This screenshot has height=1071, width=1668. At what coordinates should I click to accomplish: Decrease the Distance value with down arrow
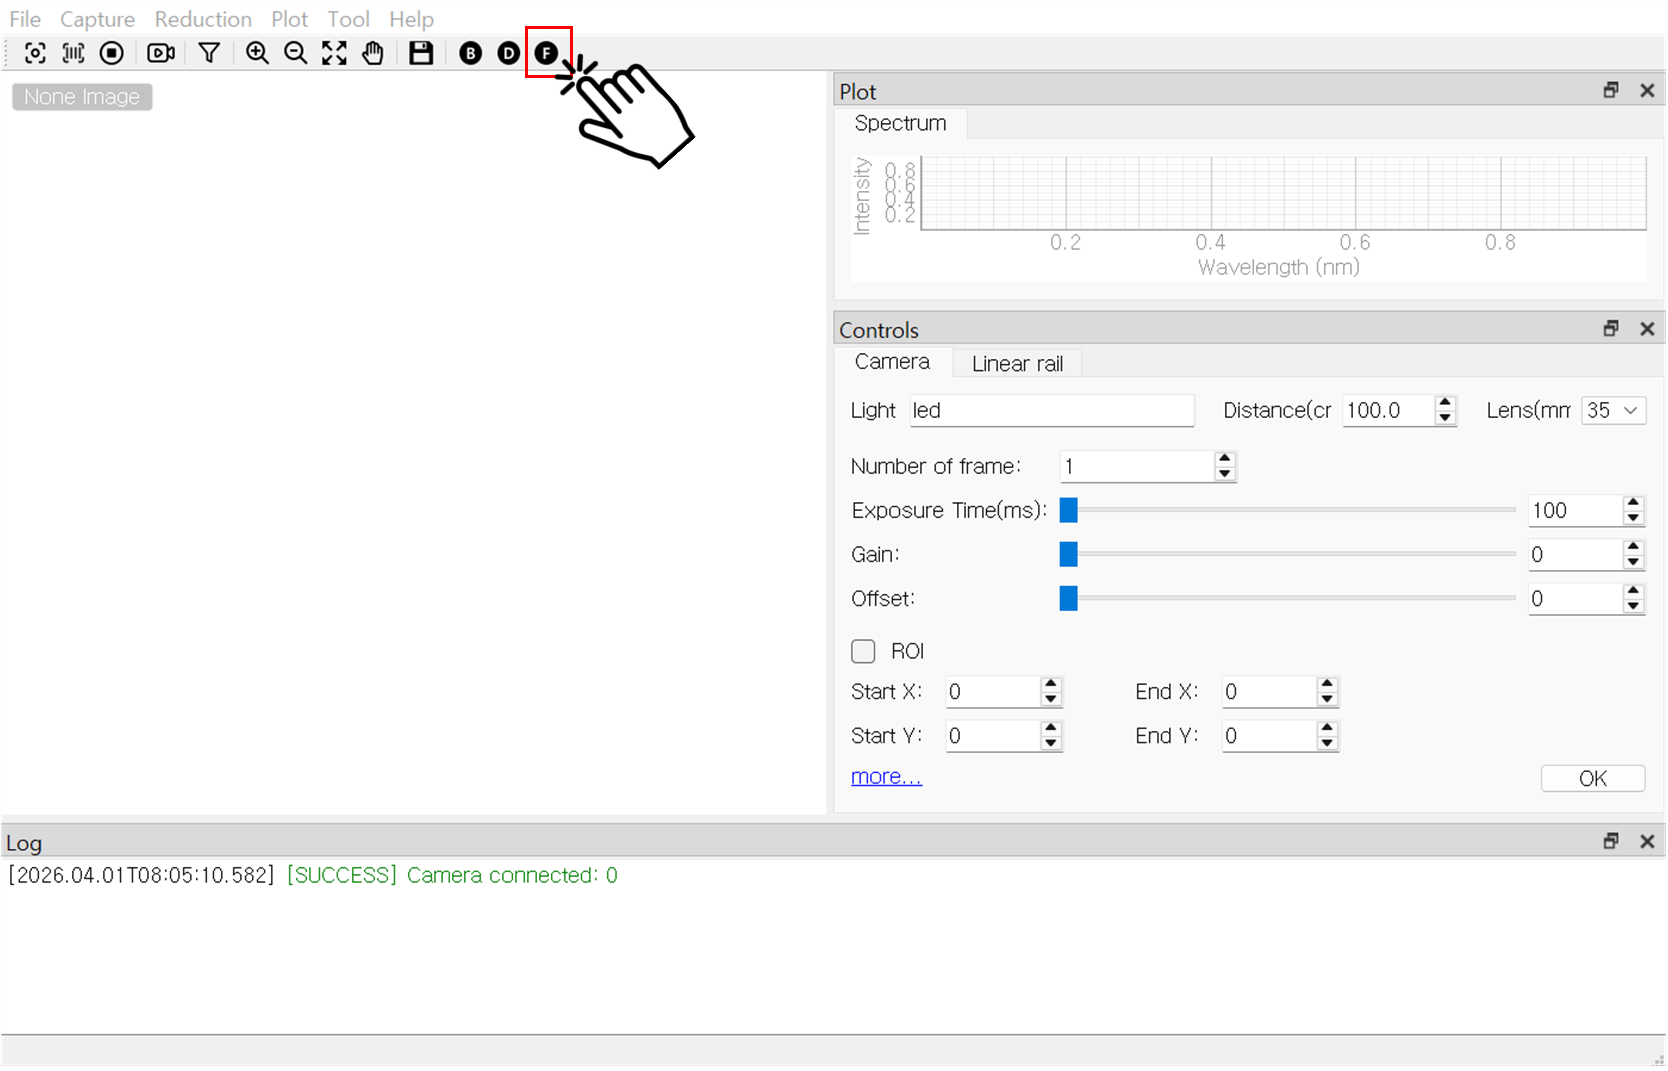click(1444, 417)
